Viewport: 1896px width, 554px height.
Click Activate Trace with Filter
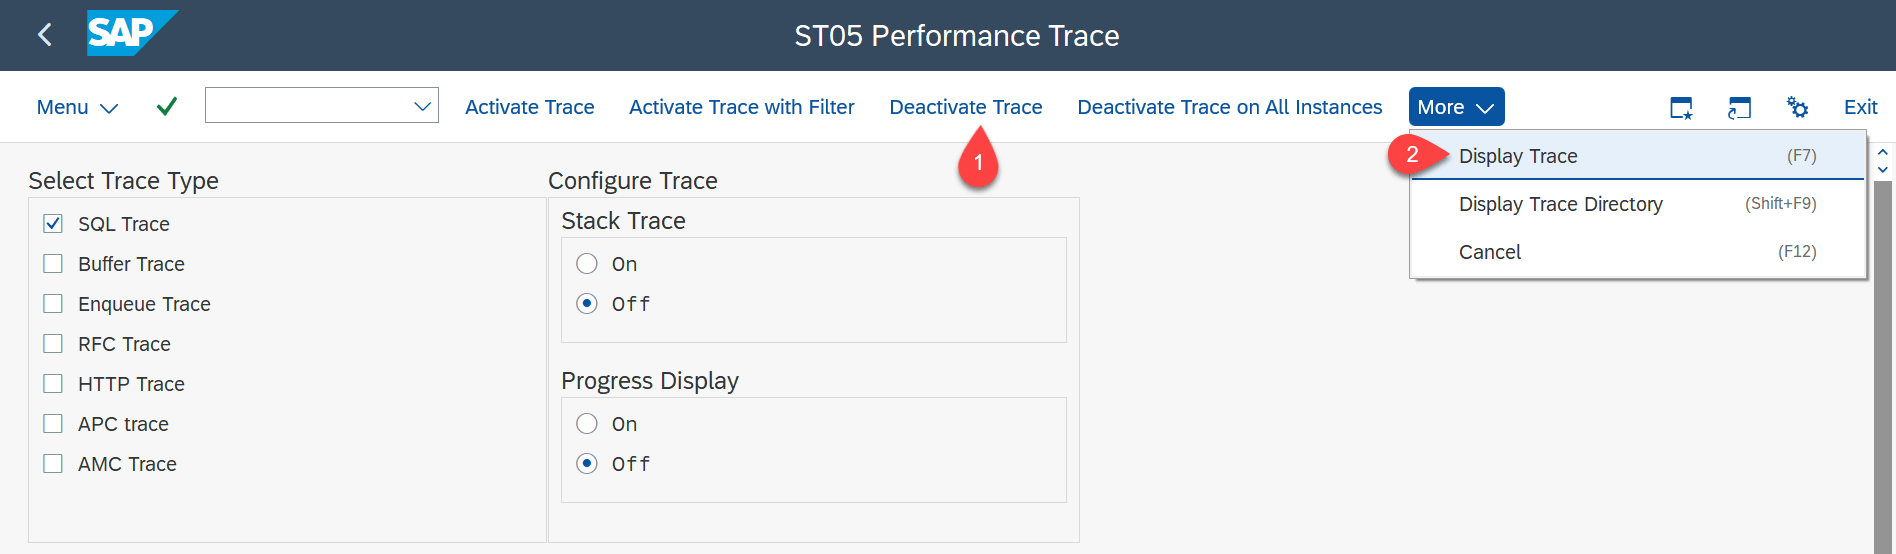[x=741, y=107]
